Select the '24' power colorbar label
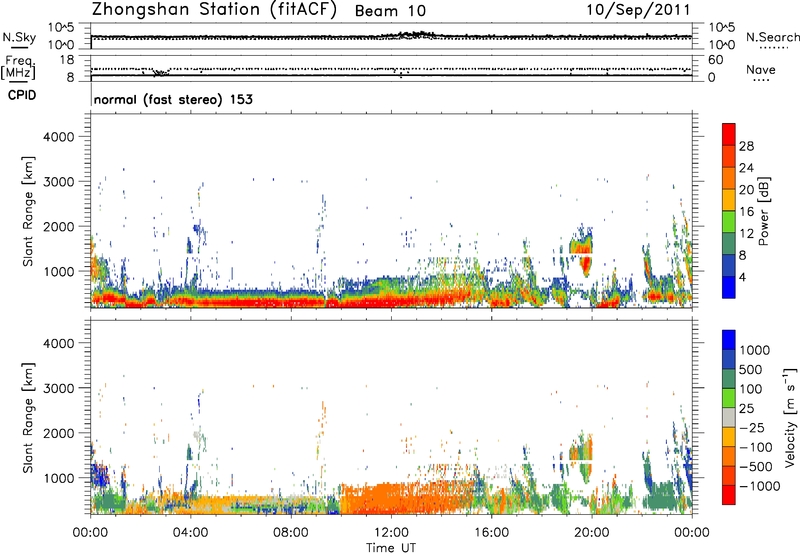Screen dimensions: 800x554 [746, 168]
